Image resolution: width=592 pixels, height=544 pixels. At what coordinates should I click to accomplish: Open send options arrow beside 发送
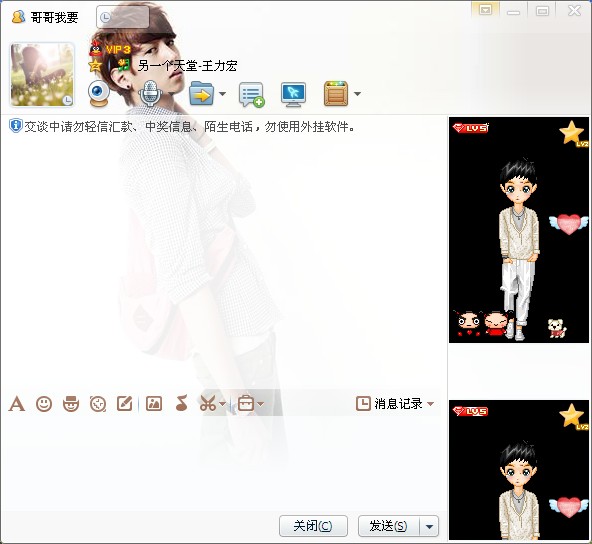[x=429, y=526]
